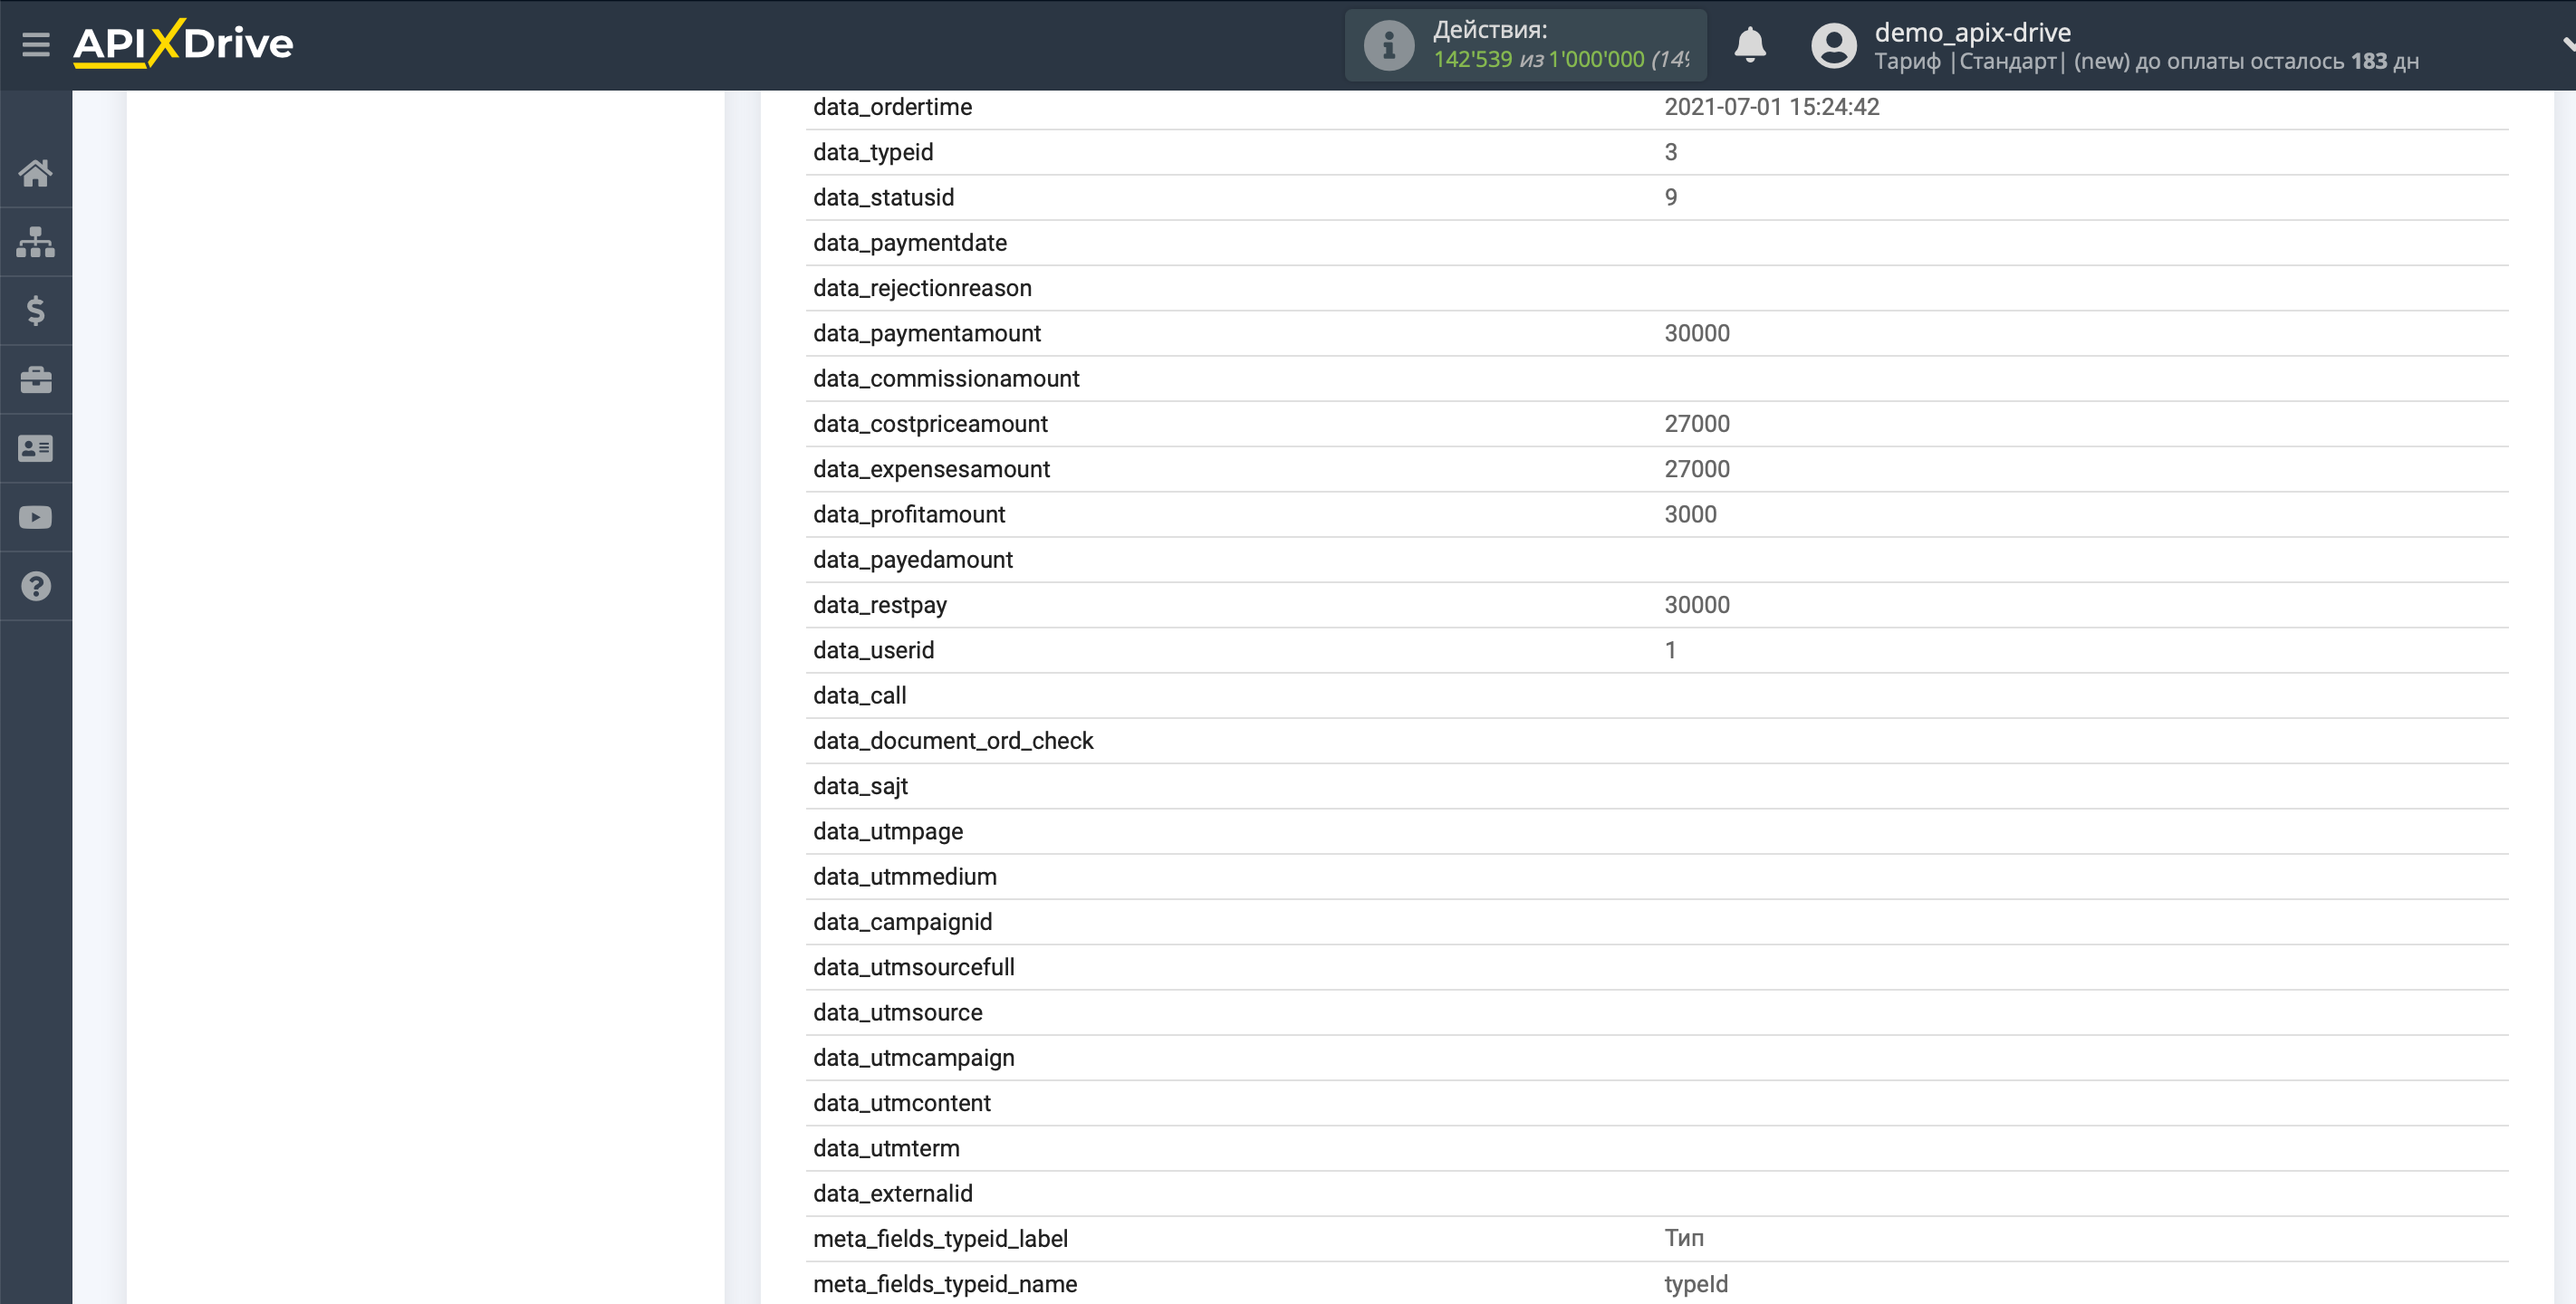The height and width of the screenshot is (1304, 2576).
Task: Open the video tutorials icon
Action: click(x=36, y=518)
